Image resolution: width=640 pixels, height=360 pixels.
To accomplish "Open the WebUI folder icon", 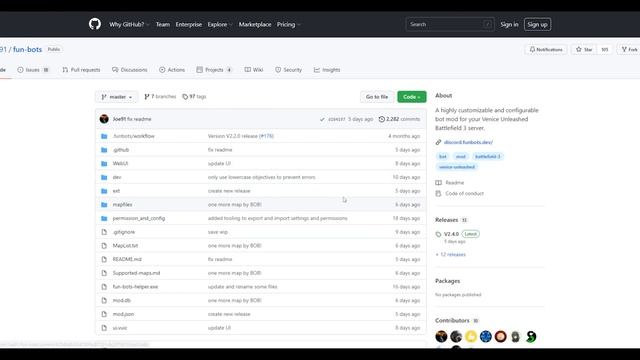I will (x=104, y=164).
